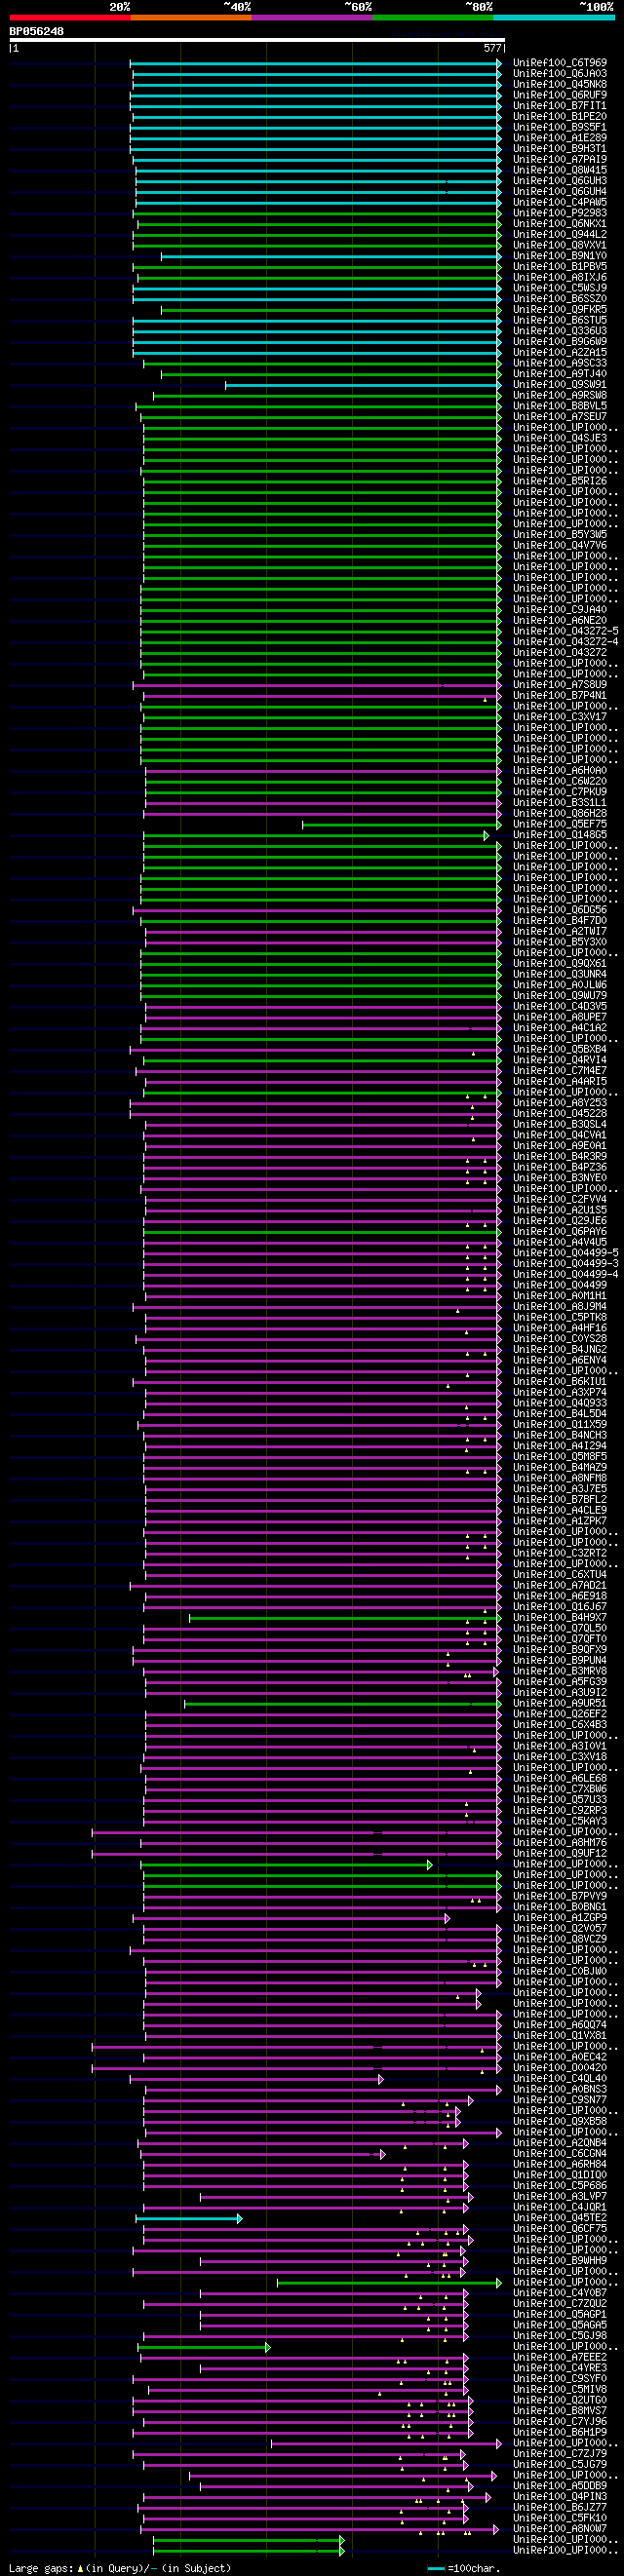Select label UniRef100_A1E289

pos(560,138)
